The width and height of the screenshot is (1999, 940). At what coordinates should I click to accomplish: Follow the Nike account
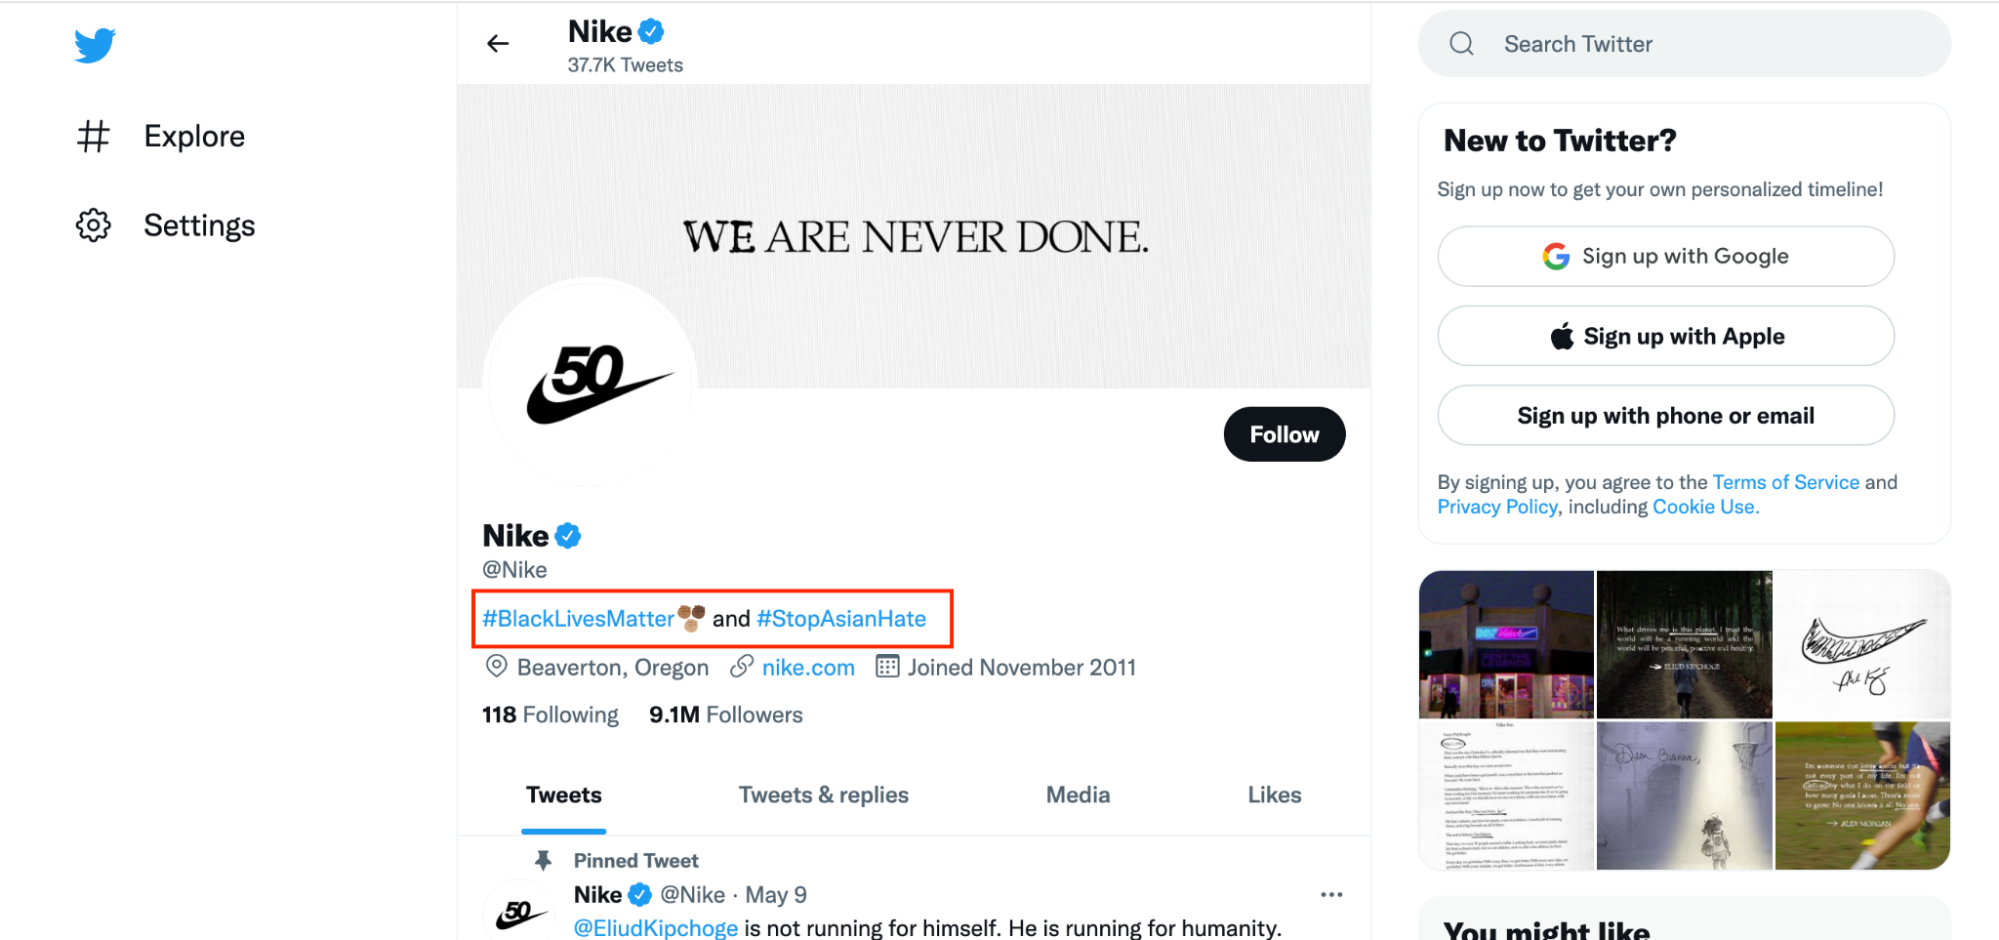(x=1284, y=434)
